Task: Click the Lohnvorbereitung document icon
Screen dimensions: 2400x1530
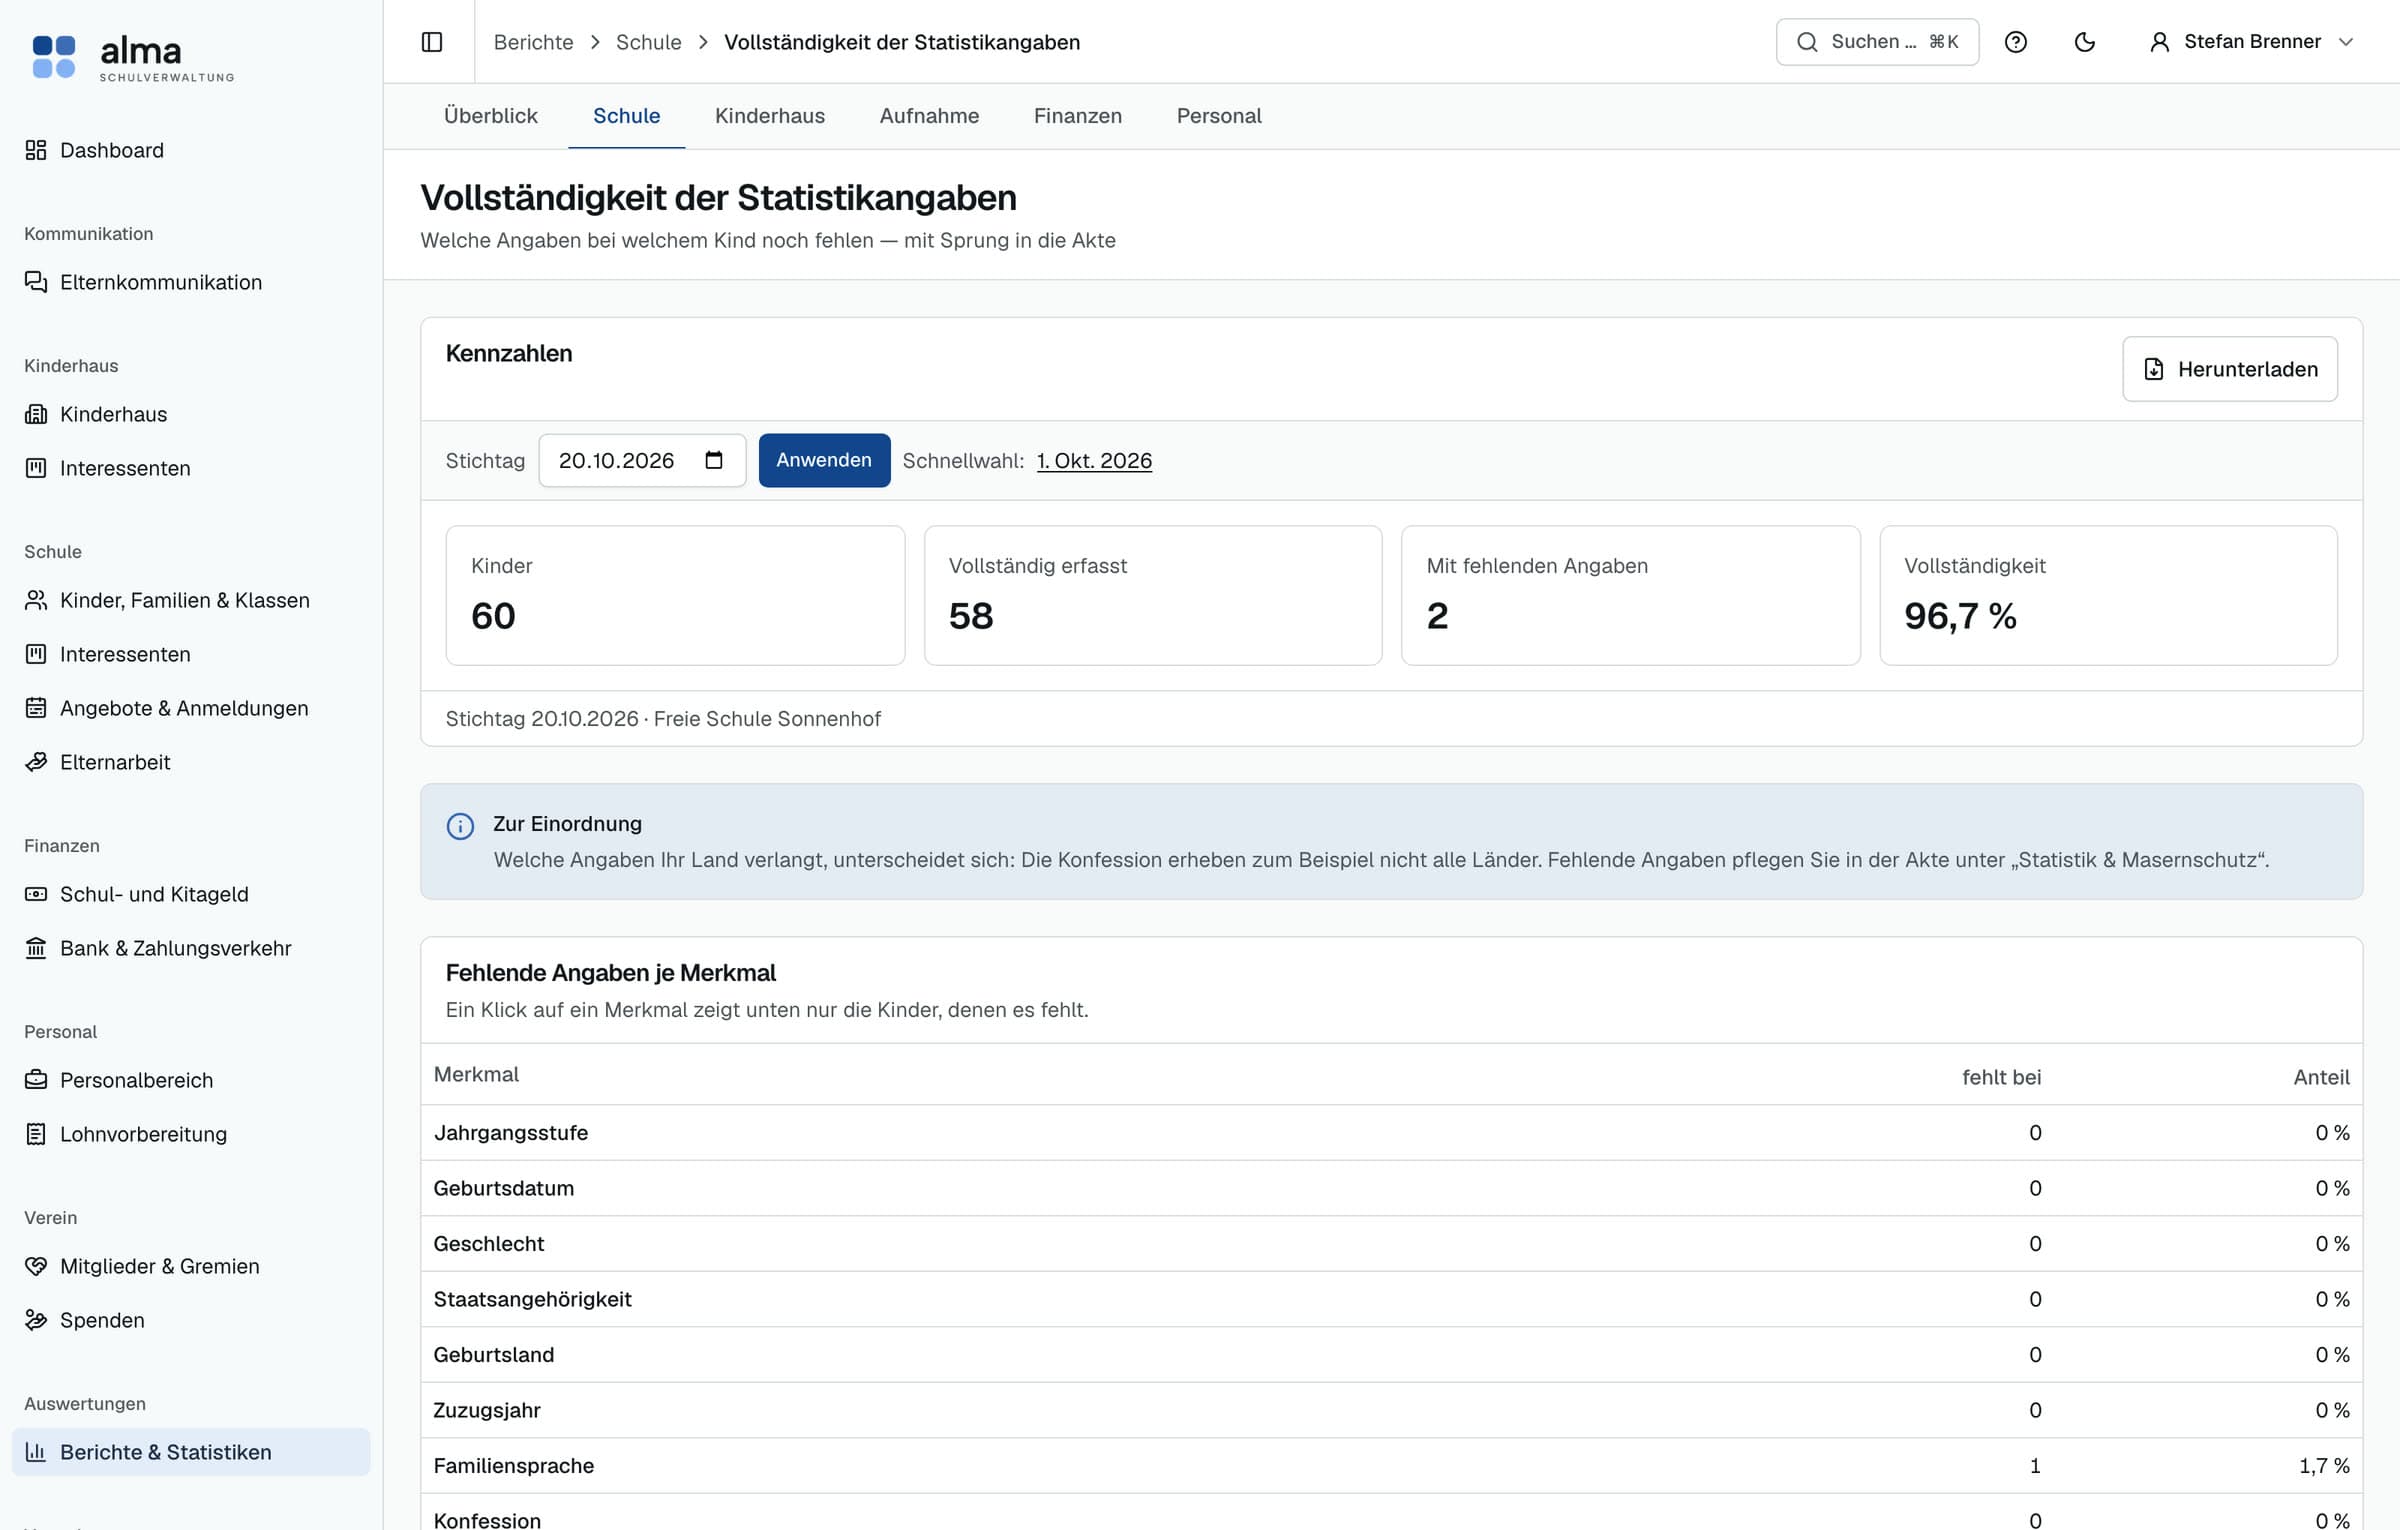Action: click(36, 1134)
